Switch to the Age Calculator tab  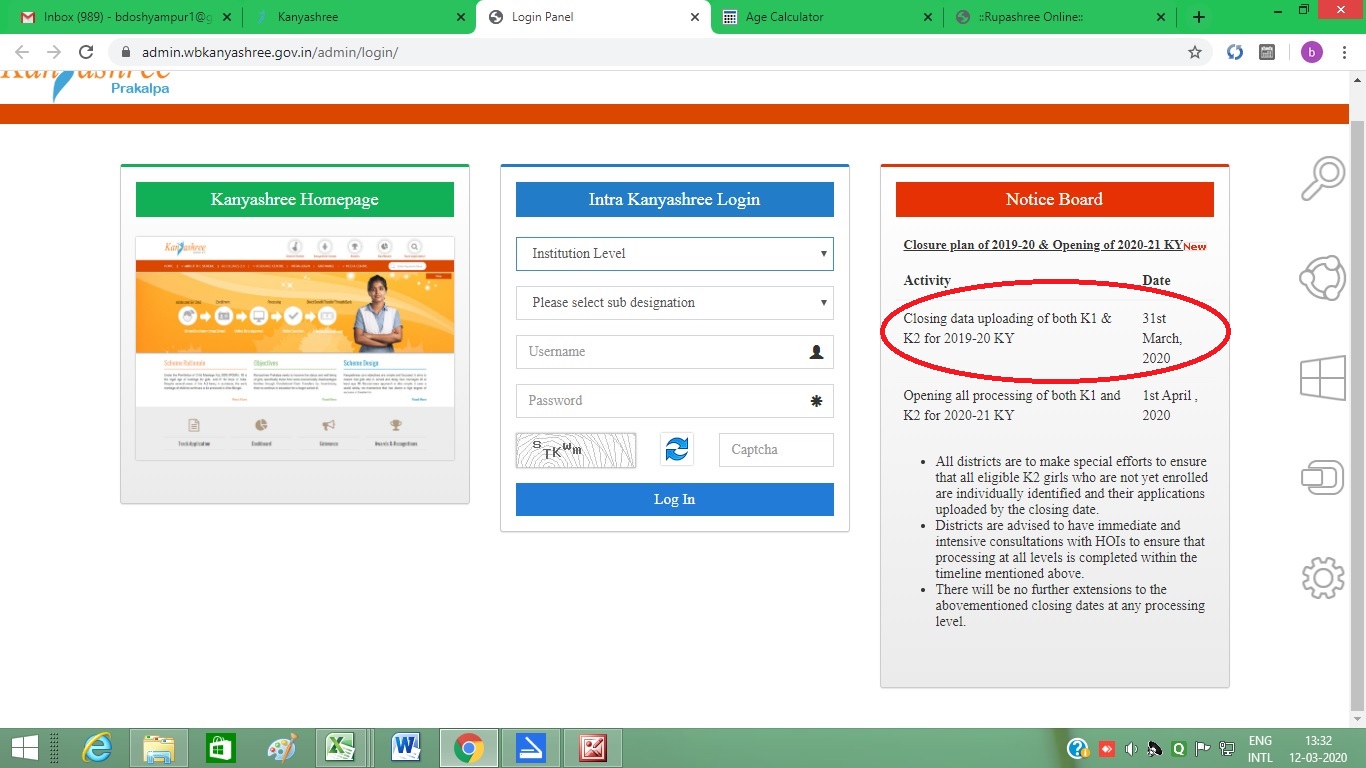point(826,17)
